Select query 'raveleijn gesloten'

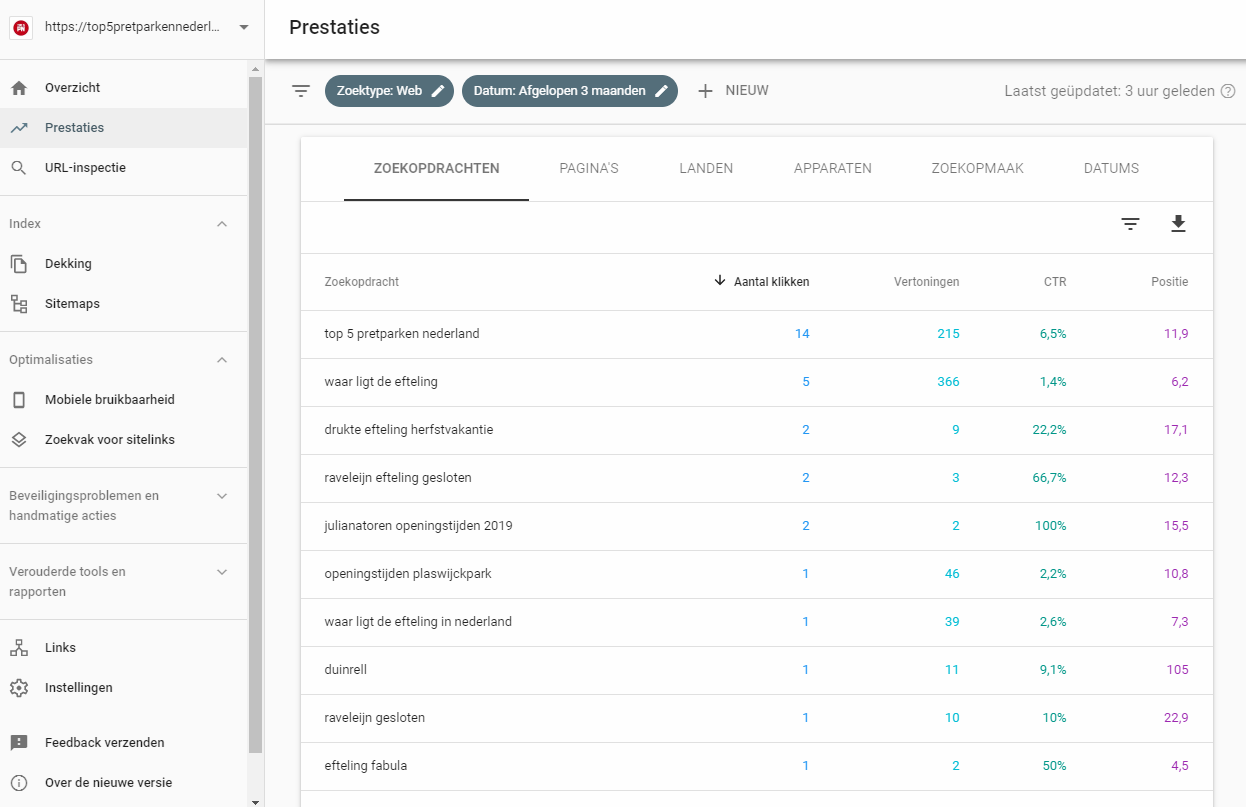[x=374, y=718]
